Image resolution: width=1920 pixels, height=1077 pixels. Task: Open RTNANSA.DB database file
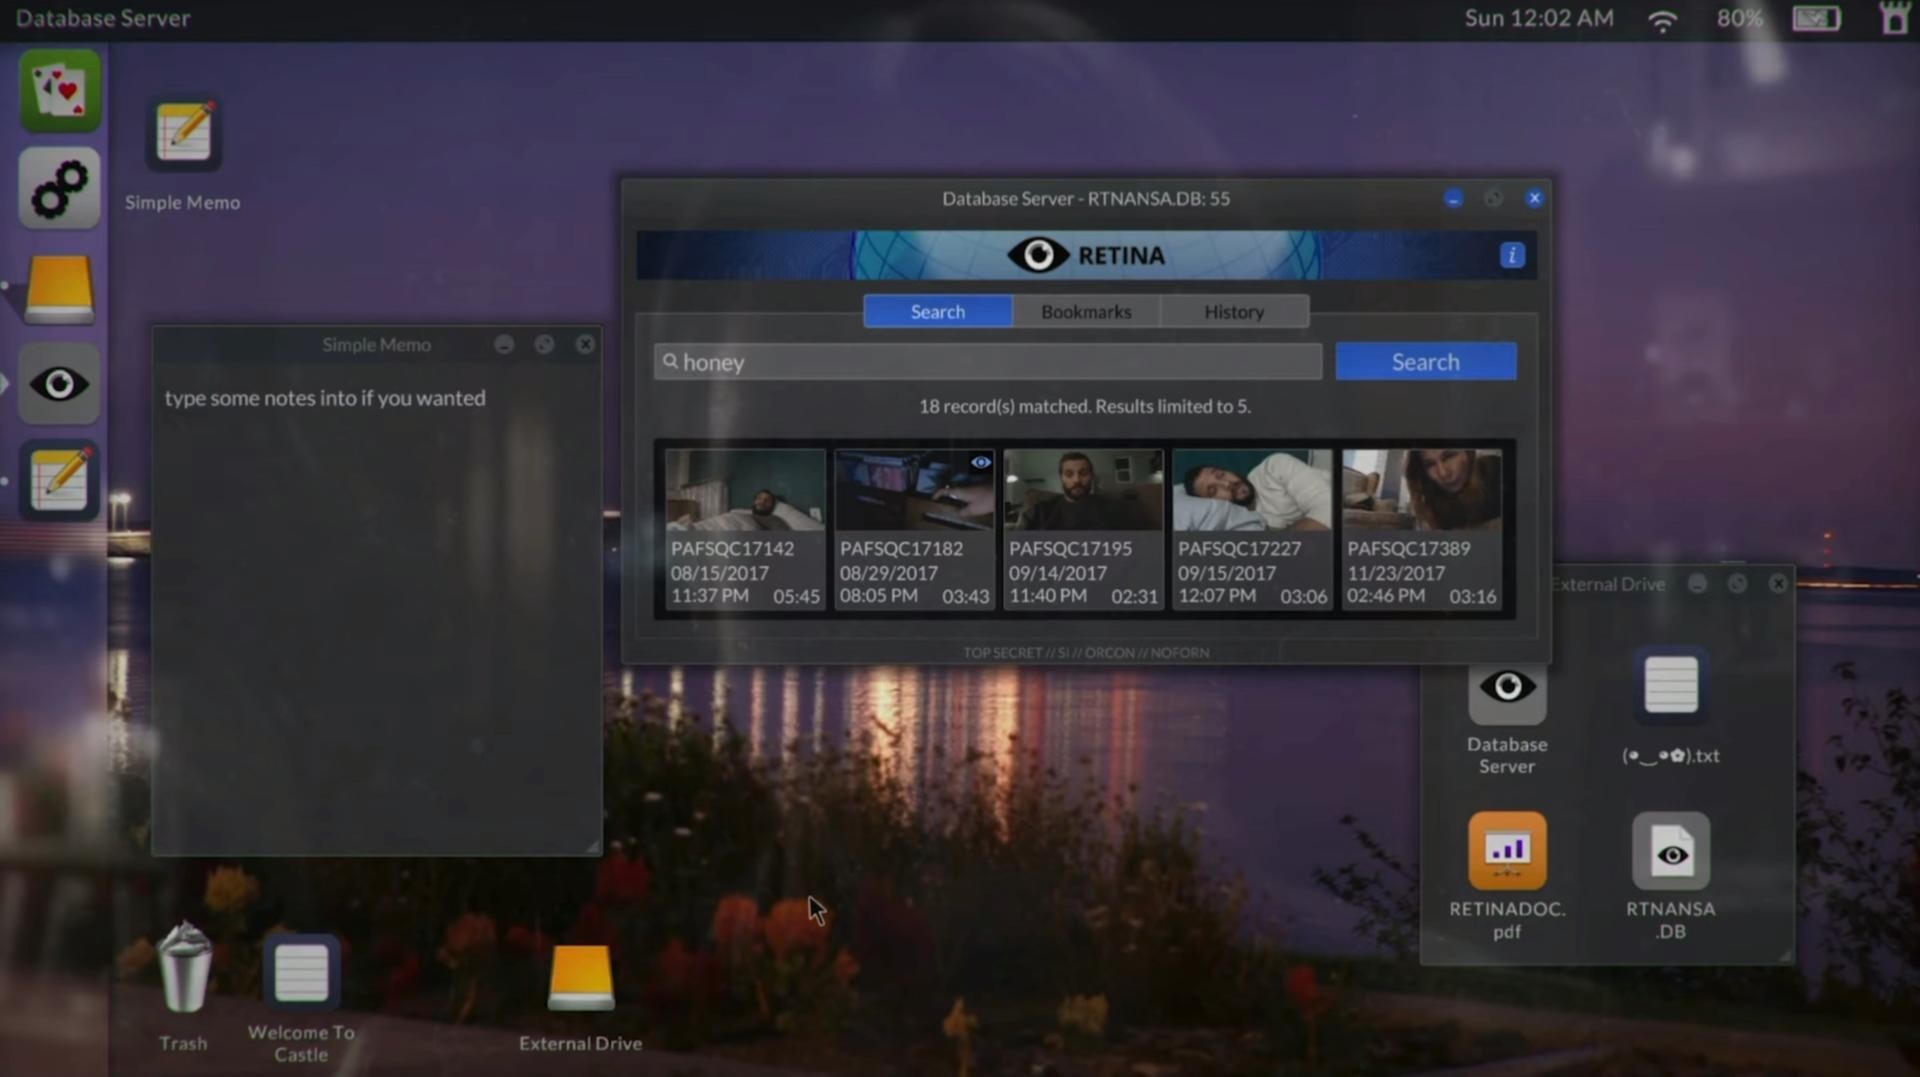[x=1670, y=852]
